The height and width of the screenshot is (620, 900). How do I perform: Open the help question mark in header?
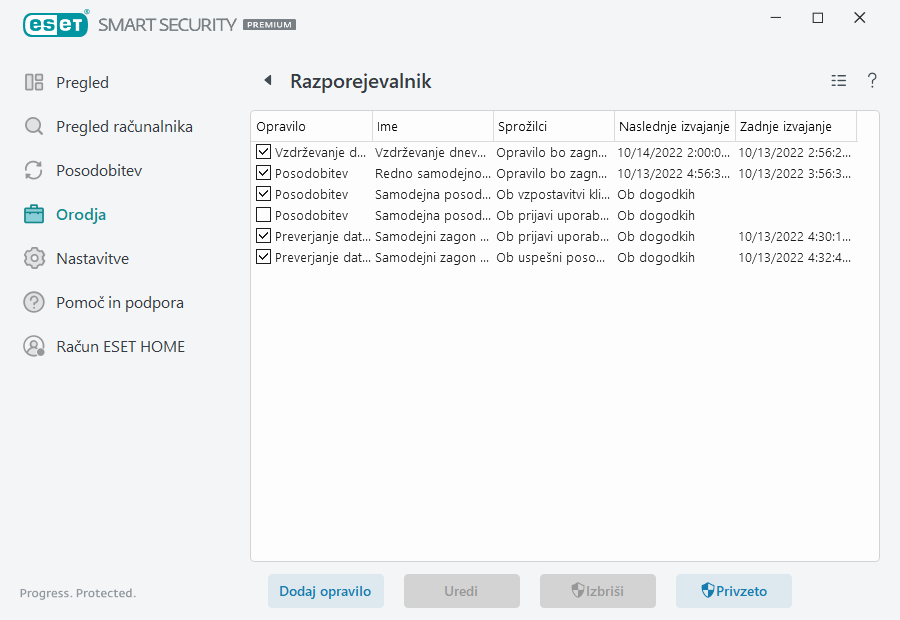click(x=872, y=81)
